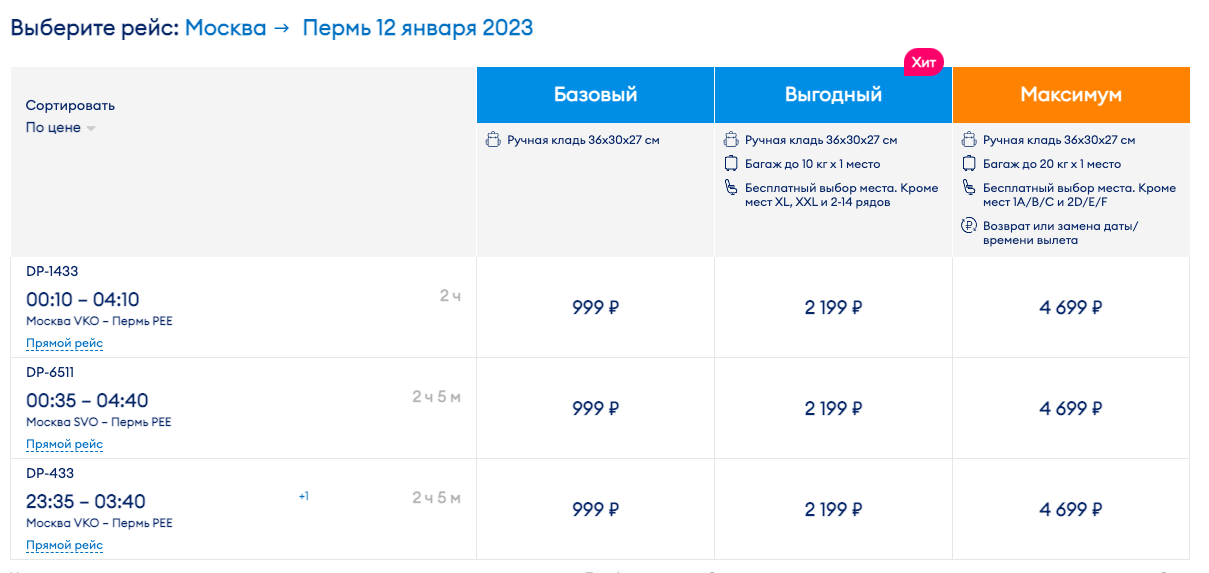Choose 999 ₽ Базовый fare for DP-1433
The width and height of the screenshot is (1209, 573).
[x=596, y=307]
